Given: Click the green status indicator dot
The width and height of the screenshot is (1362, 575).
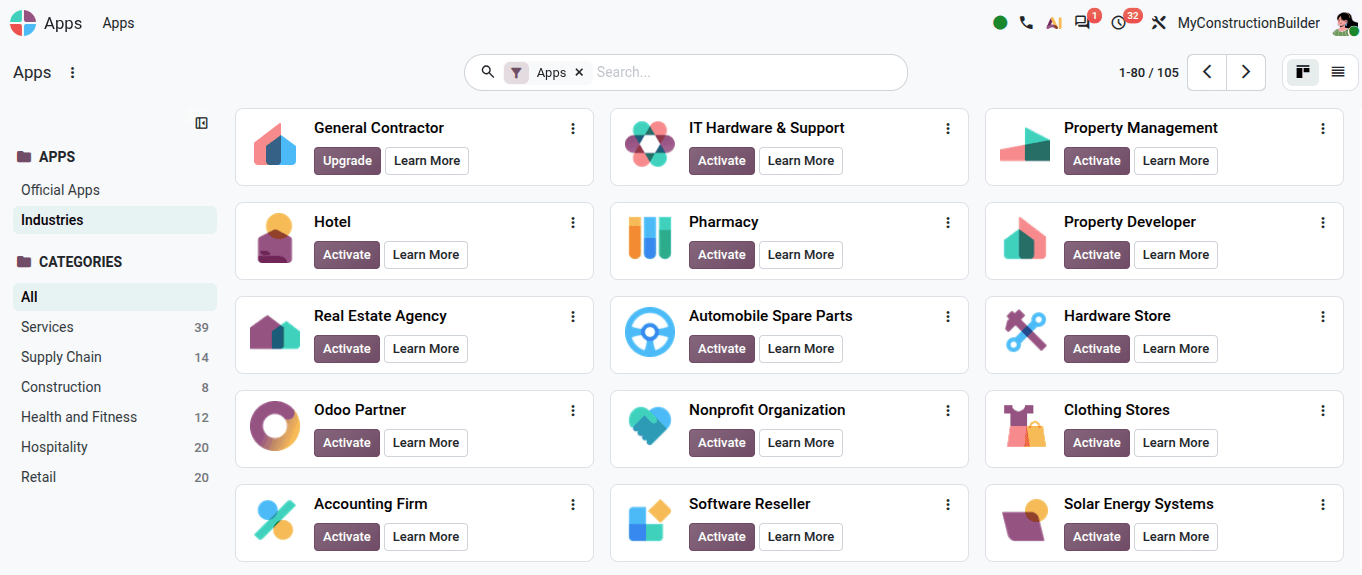Looking at the screenshot, I should 1000,23.
